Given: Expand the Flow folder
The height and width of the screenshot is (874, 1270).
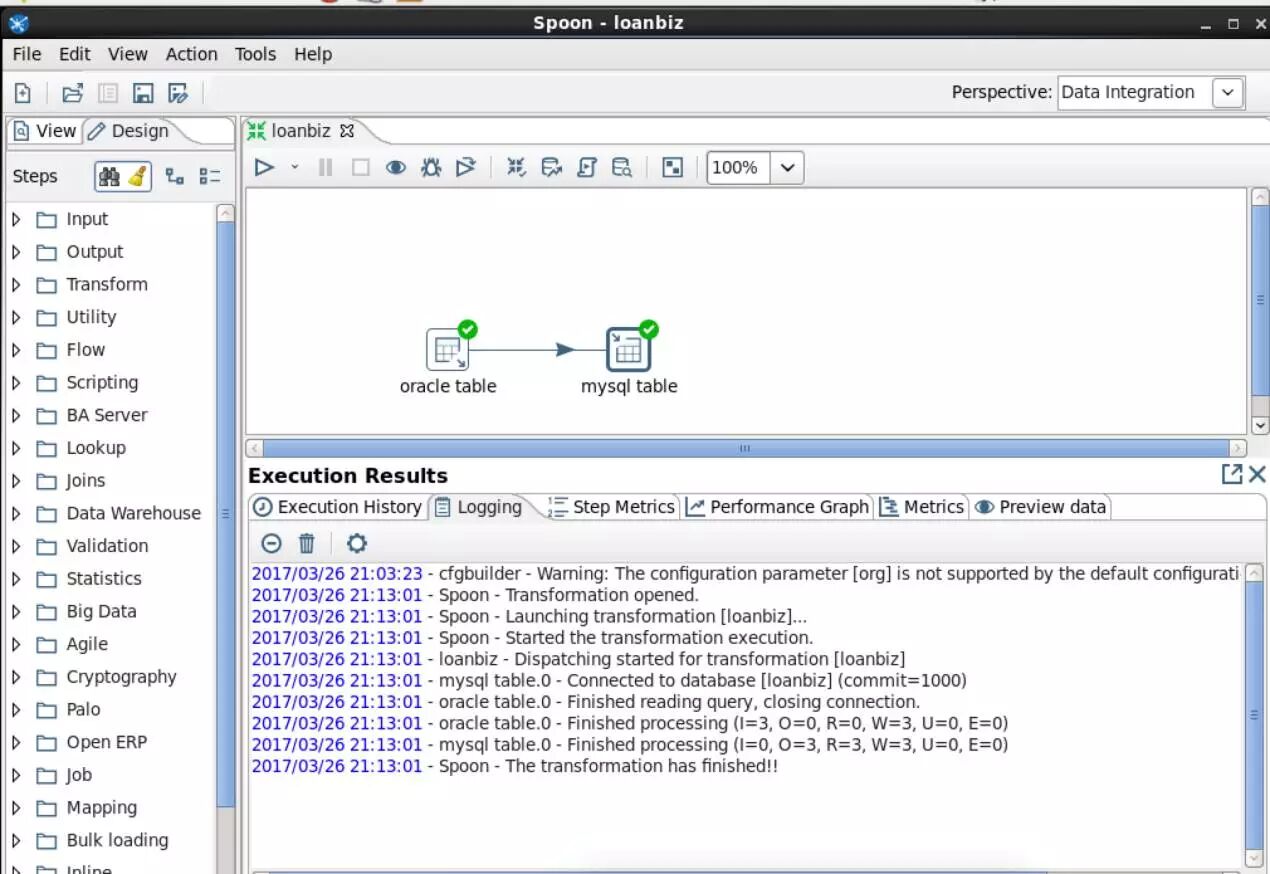Looking at the screenshot, I should click(x=16, y=350).
